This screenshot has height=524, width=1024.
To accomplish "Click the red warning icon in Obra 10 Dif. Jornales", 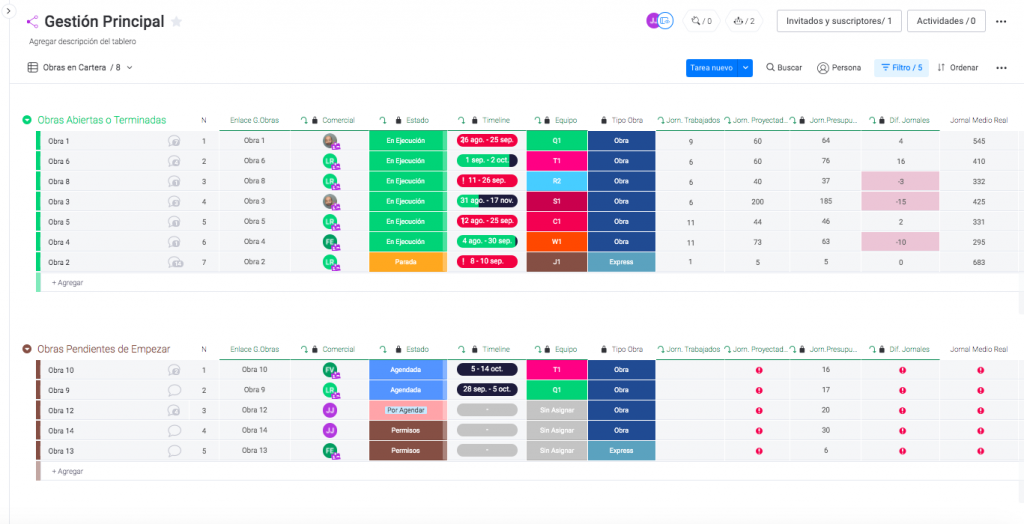I will click(902, 370).
